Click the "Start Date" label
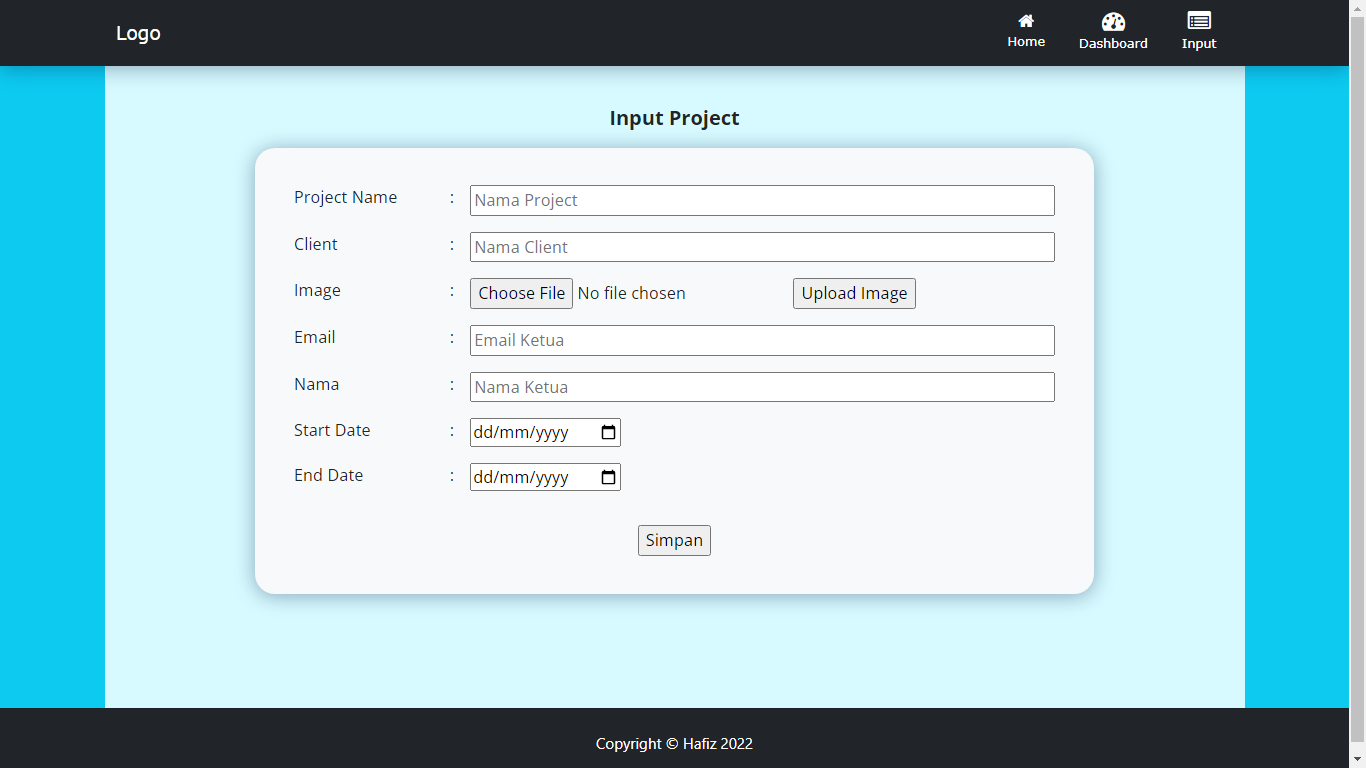1366x768 pixels. point(332,431)
